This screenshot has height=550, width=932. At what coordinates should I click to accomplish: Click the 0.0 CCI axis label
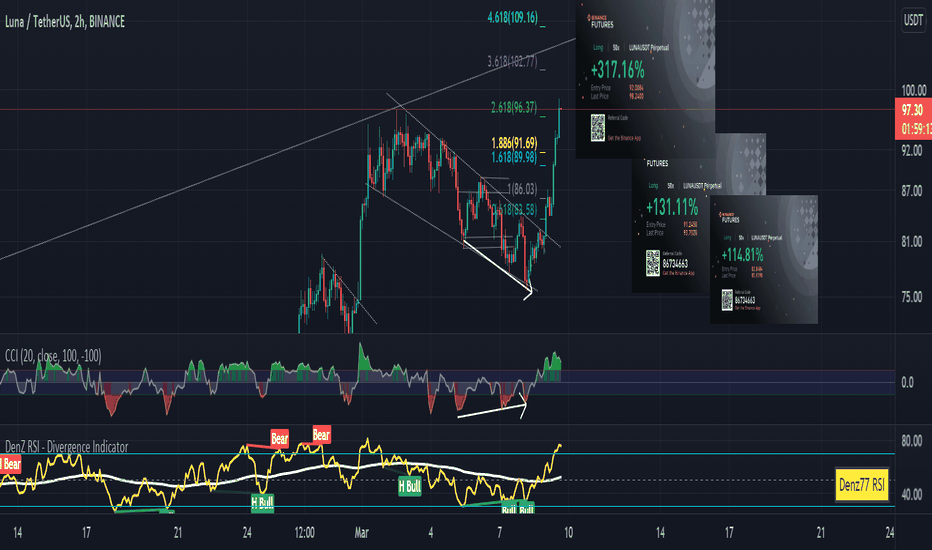(907, 382)
